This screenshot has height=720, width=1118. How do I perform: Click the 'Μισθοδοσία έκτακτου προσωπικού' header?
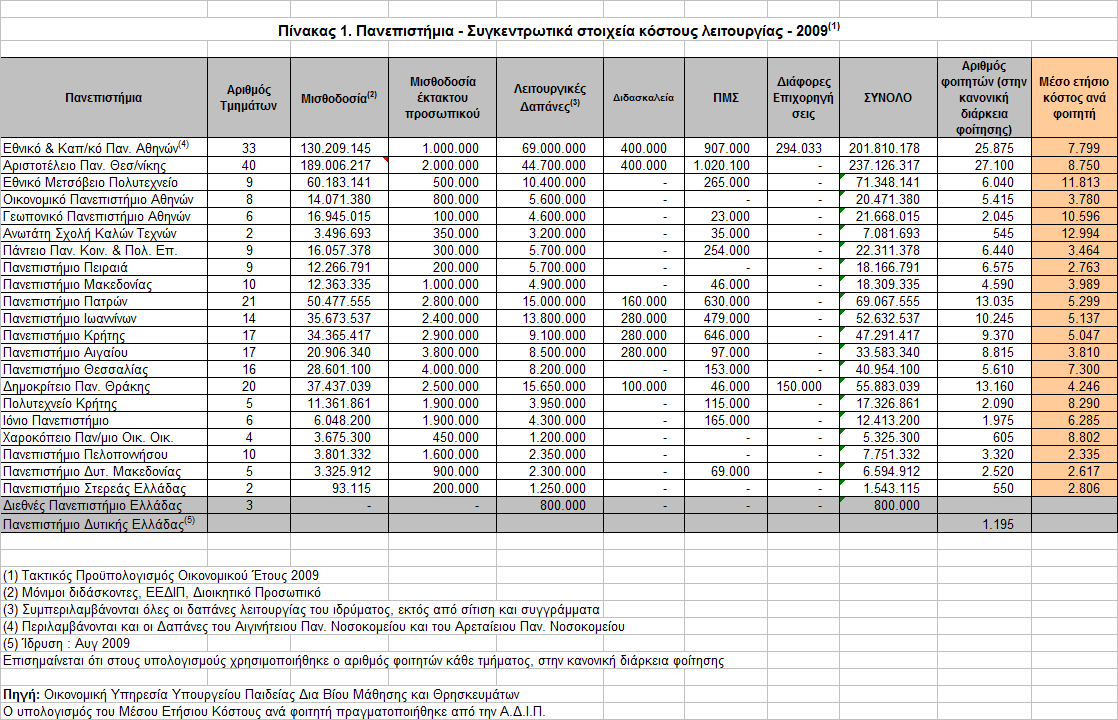pos(442,98)
